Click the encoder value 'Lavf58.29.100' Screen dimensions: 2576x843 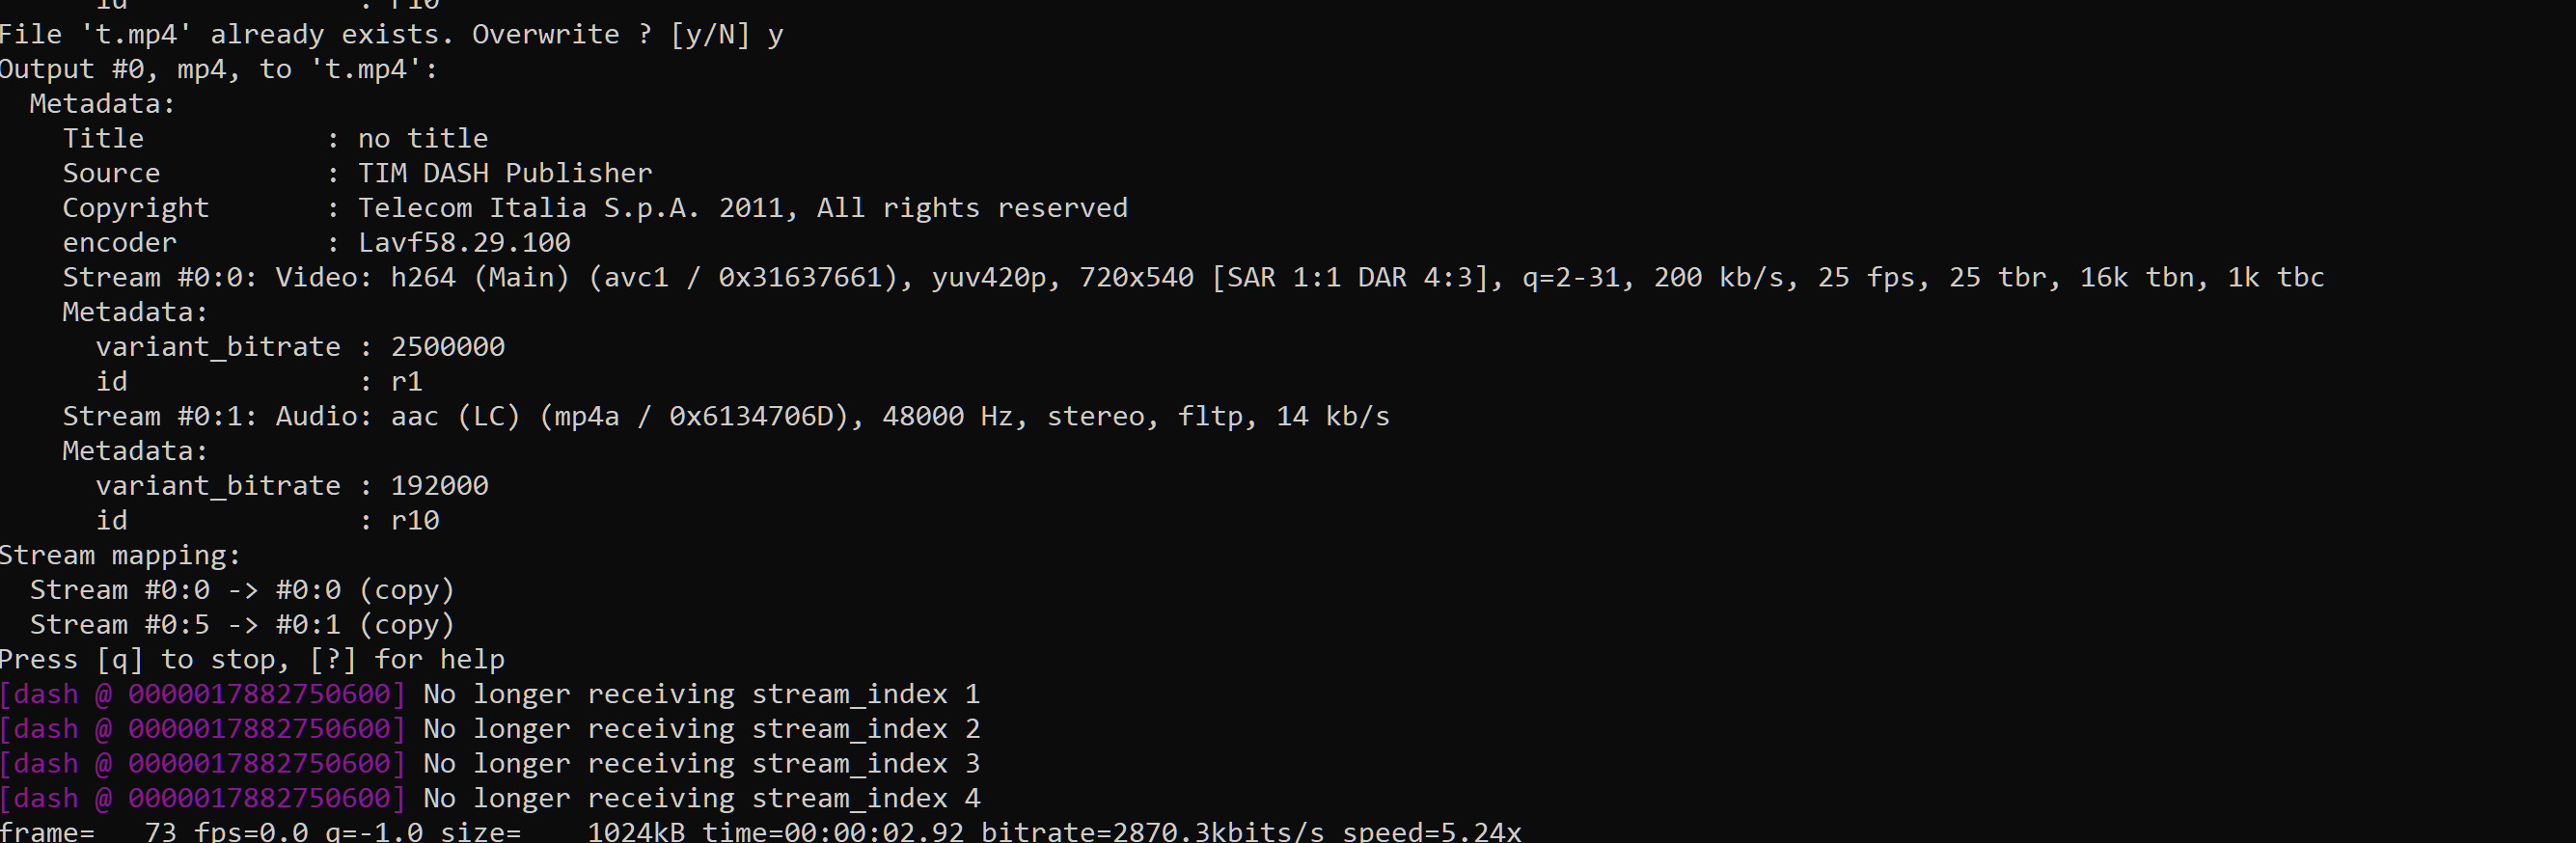pos(464,243)
